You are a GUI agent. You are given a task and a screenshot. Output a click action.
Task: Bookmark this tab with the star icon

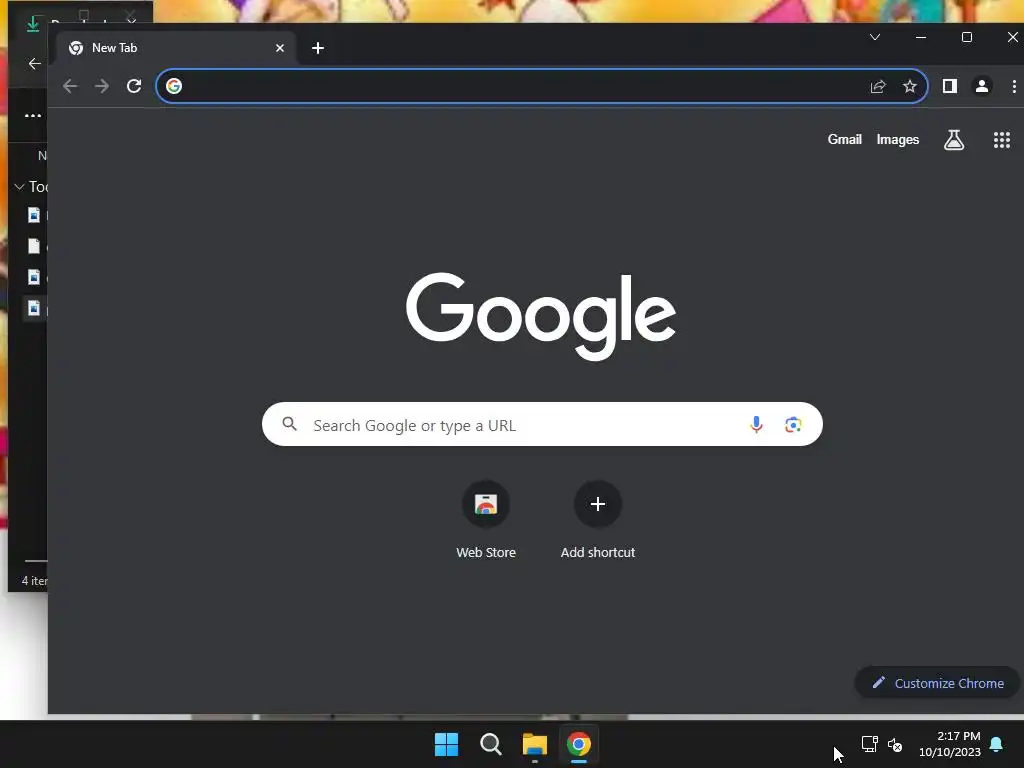point(910,86)
